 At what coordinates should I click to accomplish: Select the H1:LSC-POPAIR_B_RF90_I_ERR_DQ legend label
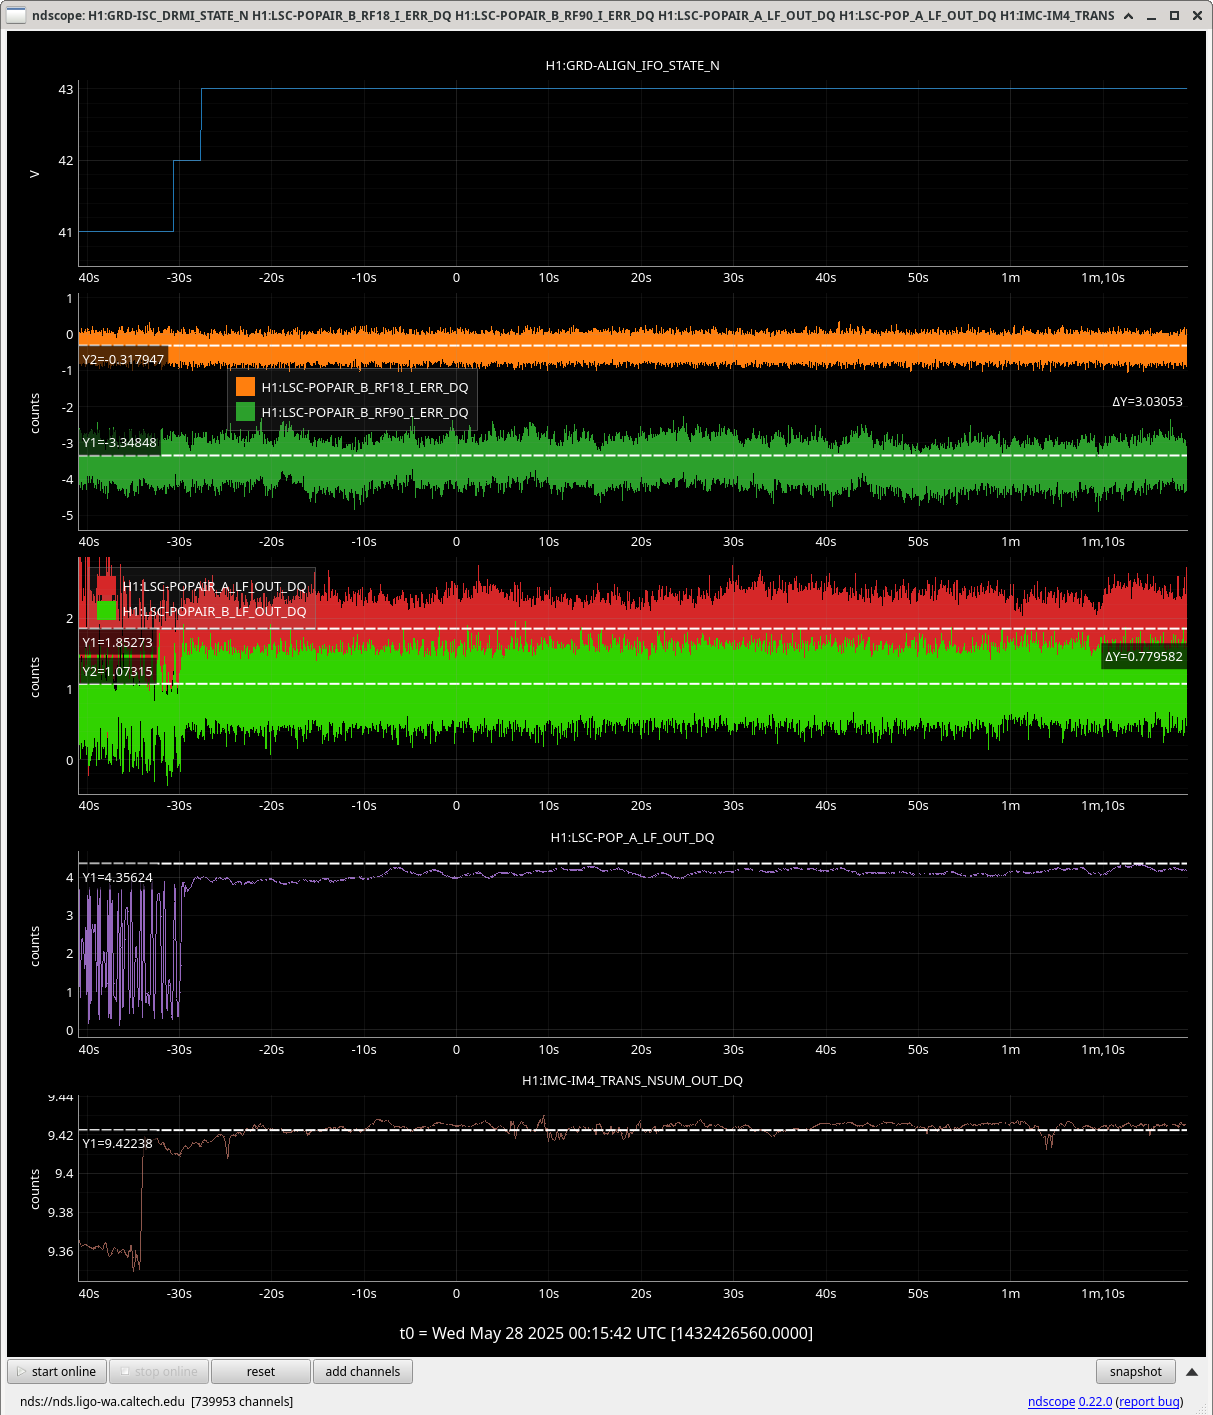pos(365,412)
